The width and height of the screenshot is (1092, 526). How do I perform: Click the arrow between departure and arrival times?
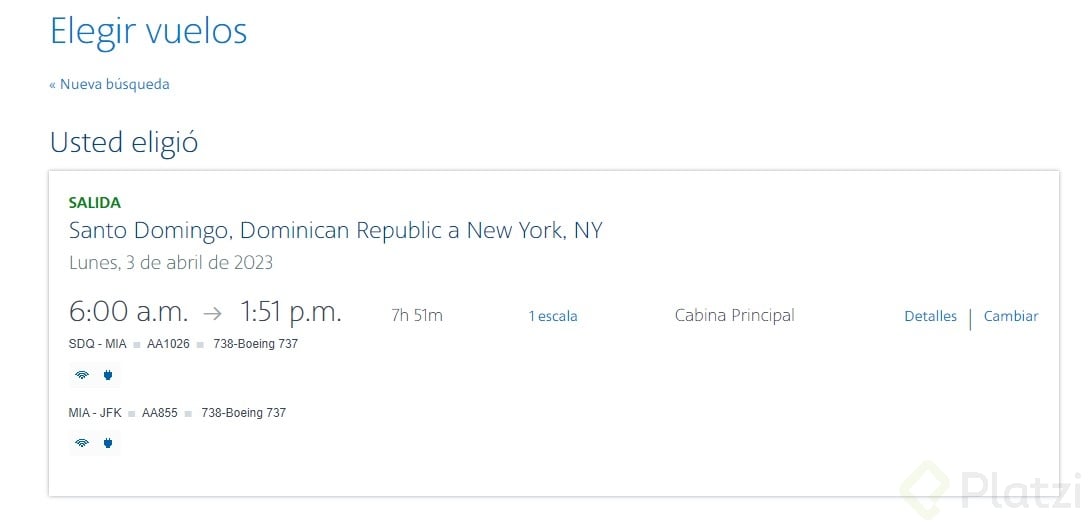click(x=212, y=313)
